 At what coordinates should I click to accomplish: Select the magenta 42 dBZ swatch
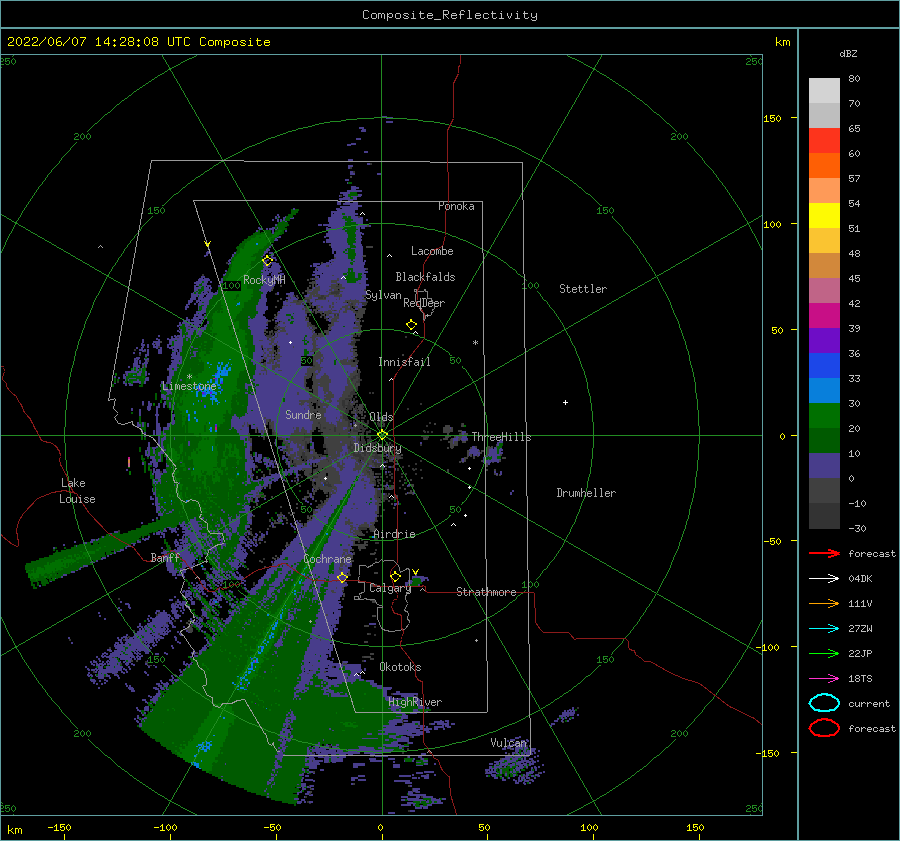(824, 315)
